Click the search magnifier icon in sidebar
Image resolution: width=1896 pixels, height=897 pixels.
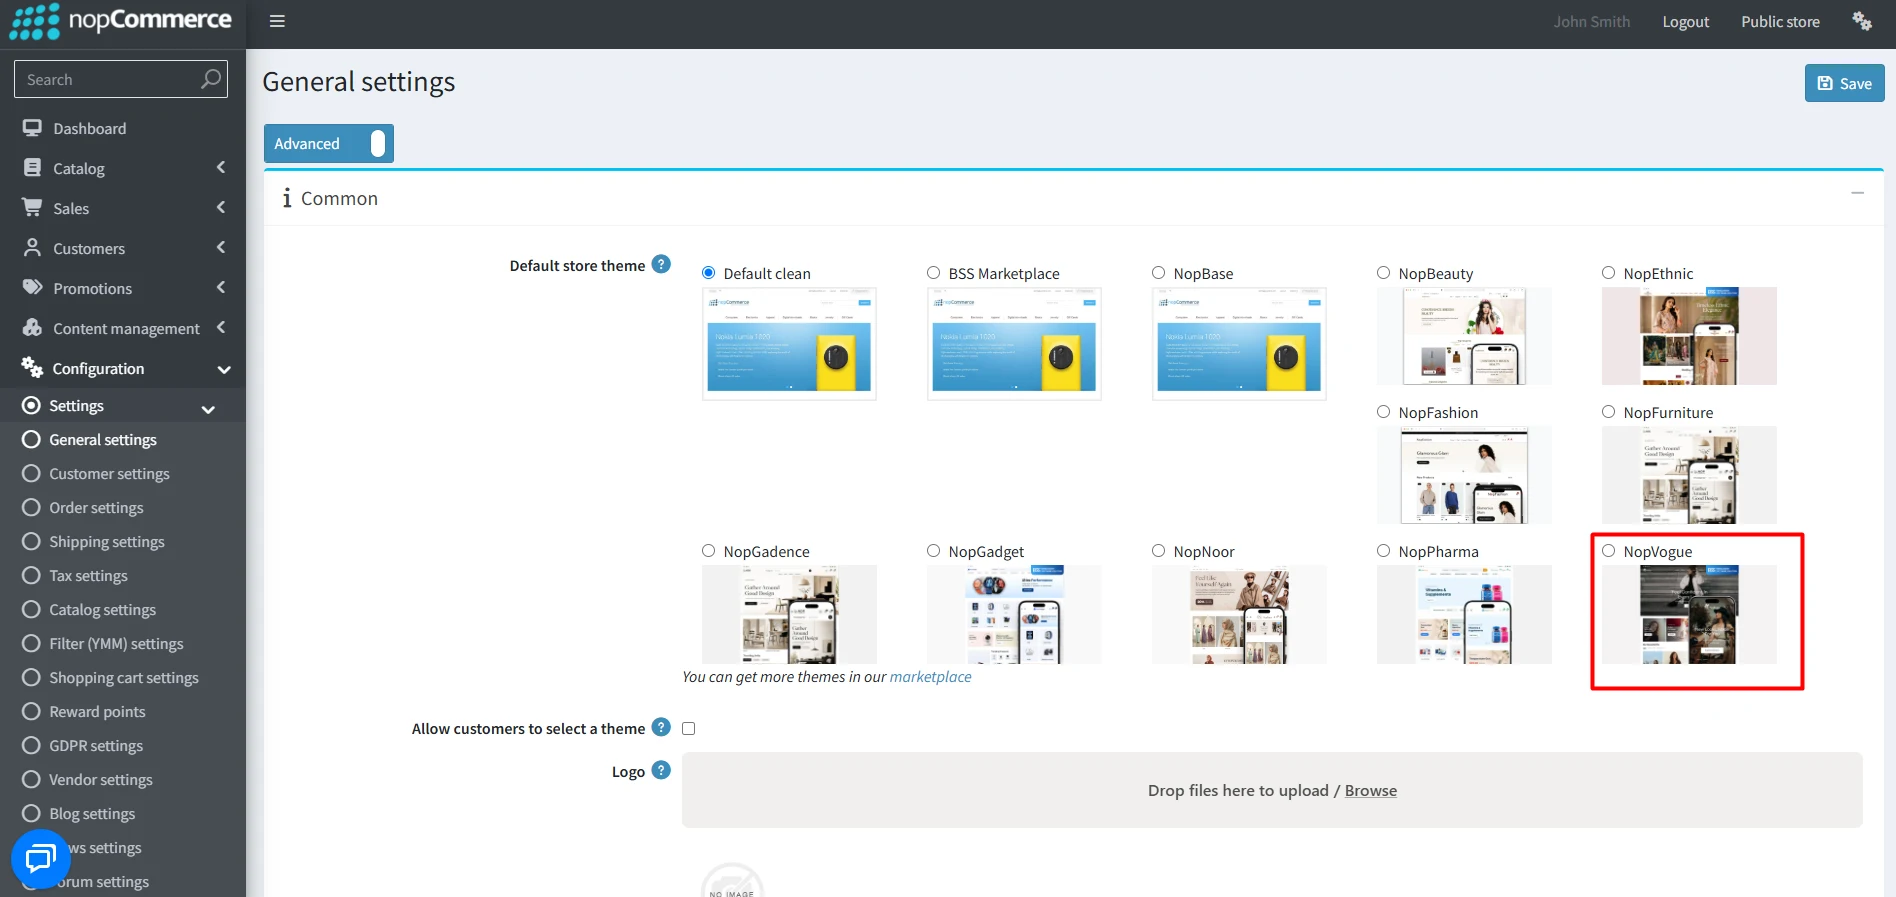click(x=210, y=79)
